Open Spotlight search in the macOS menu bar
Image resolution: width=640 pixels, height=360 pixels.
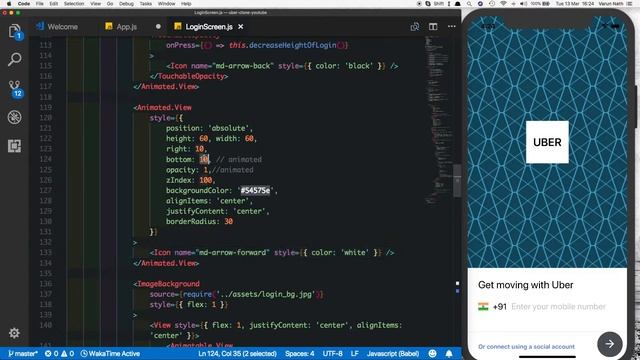click(x=469, y=3)
